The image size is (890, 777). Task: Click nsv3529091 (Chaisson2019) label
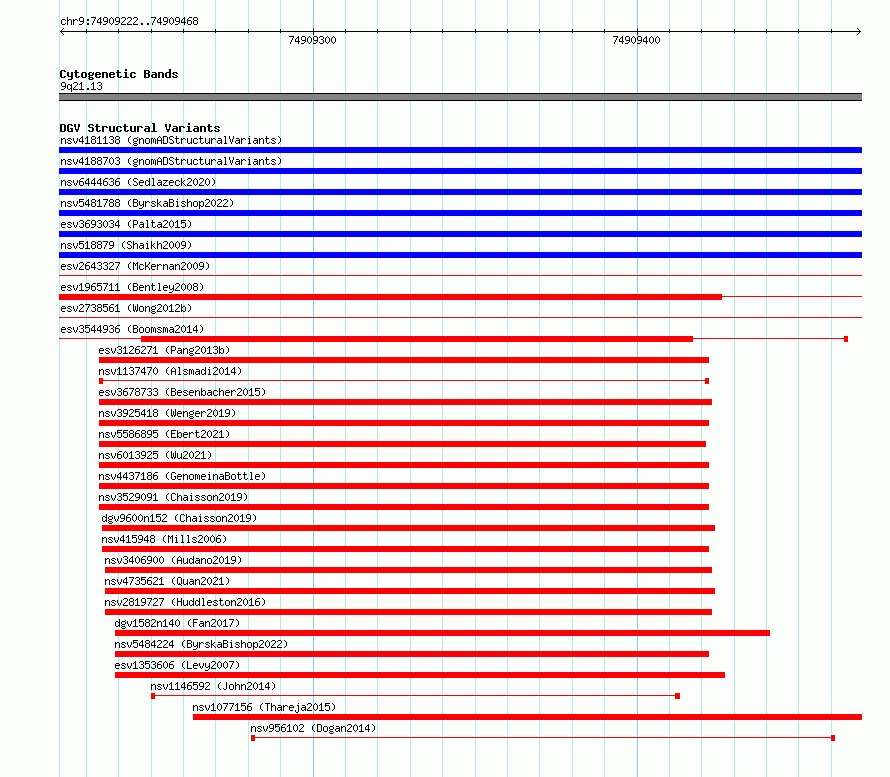coord(173,497)
